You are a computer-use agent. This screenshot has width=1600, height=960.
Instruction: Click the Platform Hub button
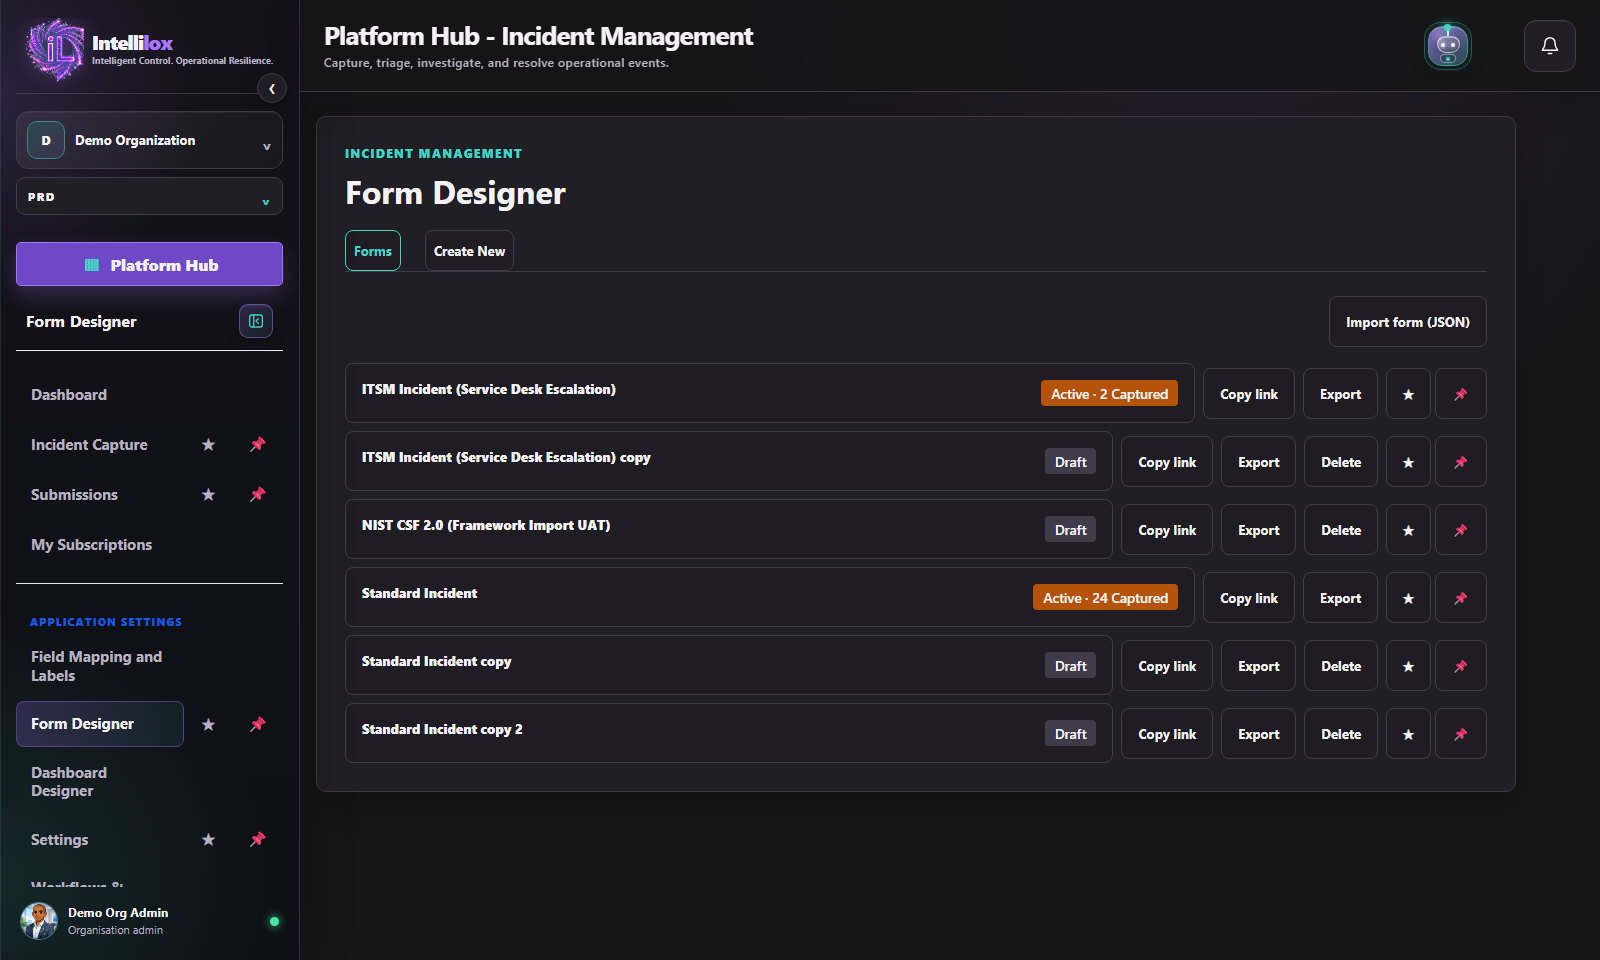tap(149, 265)
